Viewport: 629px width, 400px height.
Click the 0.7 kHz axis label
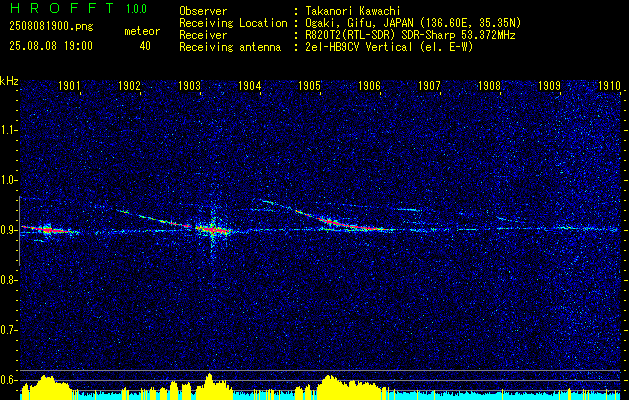point(8,330)
